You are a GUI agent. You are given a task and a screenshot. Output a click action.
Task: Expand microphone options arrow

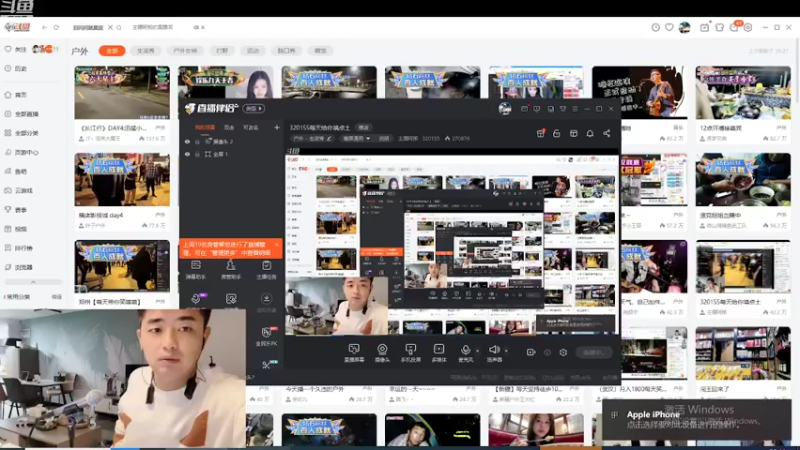point(477,351)
